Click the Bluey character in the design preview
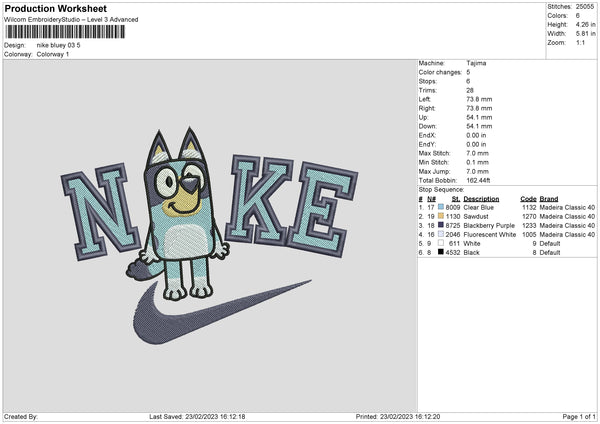This screenshot has height=424, width=600. (180, 214)
